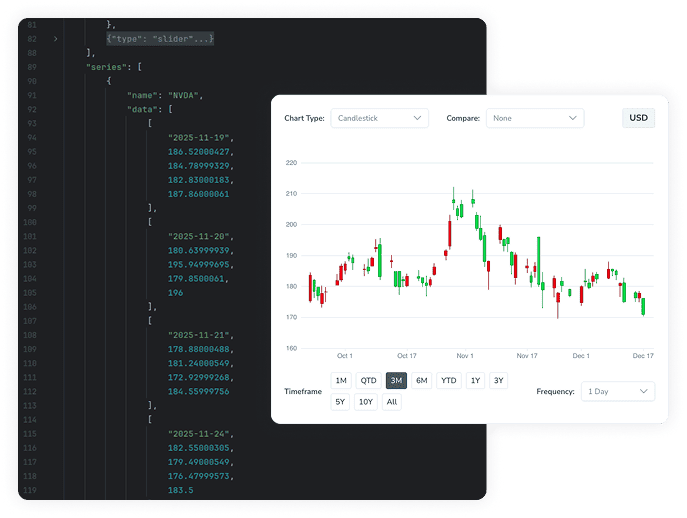The width and height of the screenshot is (687, 518).
Task: Choose the 1Y timeframe
Action: (x=475, y=380)
